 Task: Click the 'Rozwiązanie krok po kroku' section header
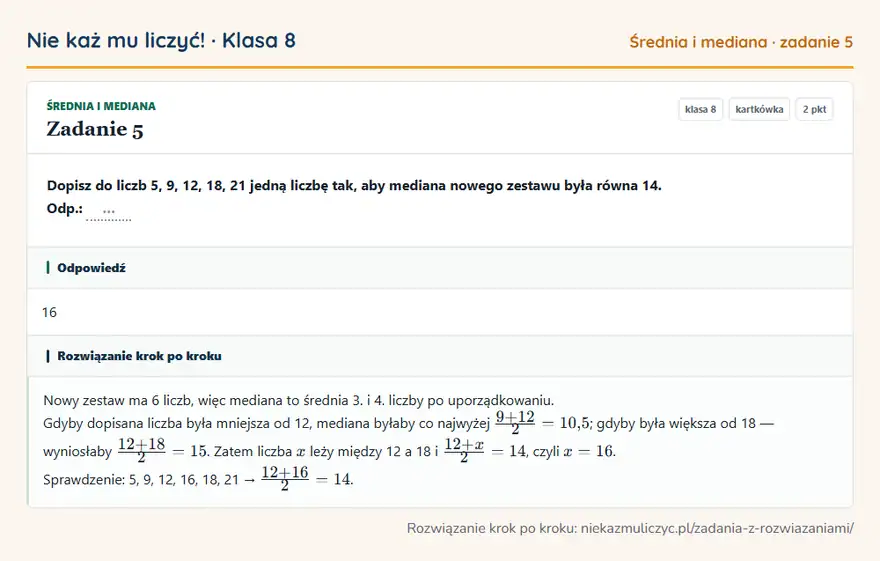139,356
